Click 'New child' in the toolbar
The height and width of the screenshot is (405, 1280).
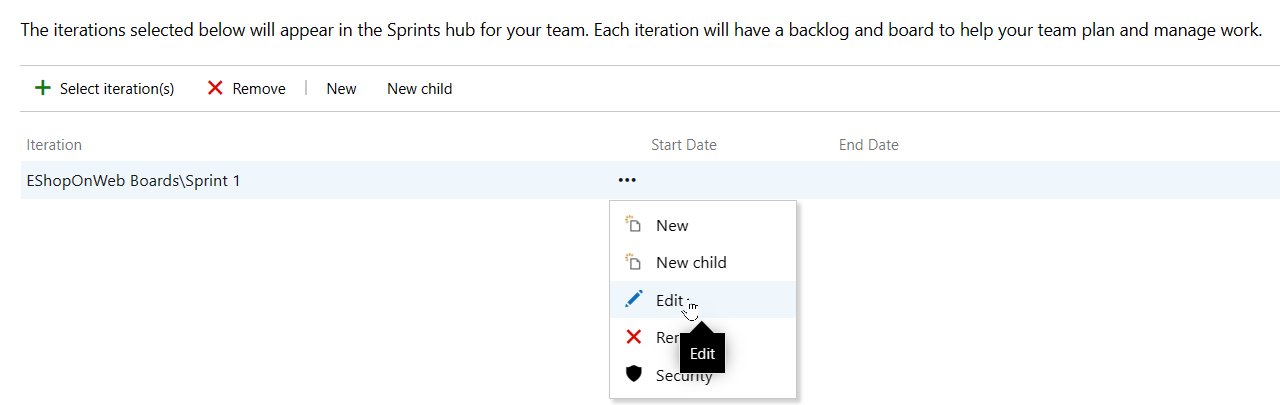tap(419, 89)
